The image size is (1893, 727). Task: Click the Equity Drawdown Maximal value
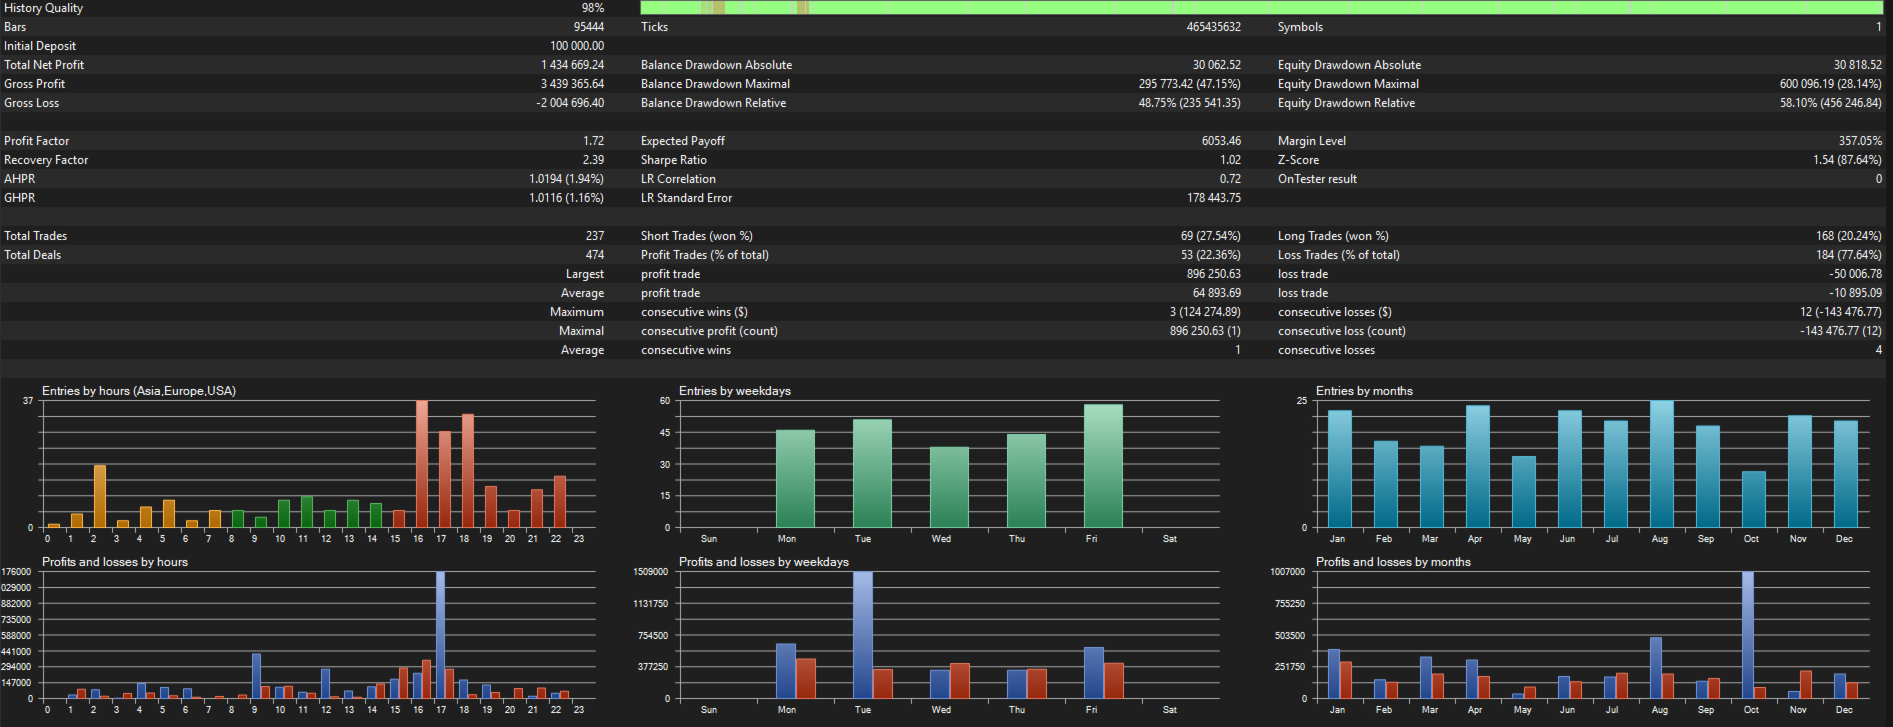tap(1829, 84)
